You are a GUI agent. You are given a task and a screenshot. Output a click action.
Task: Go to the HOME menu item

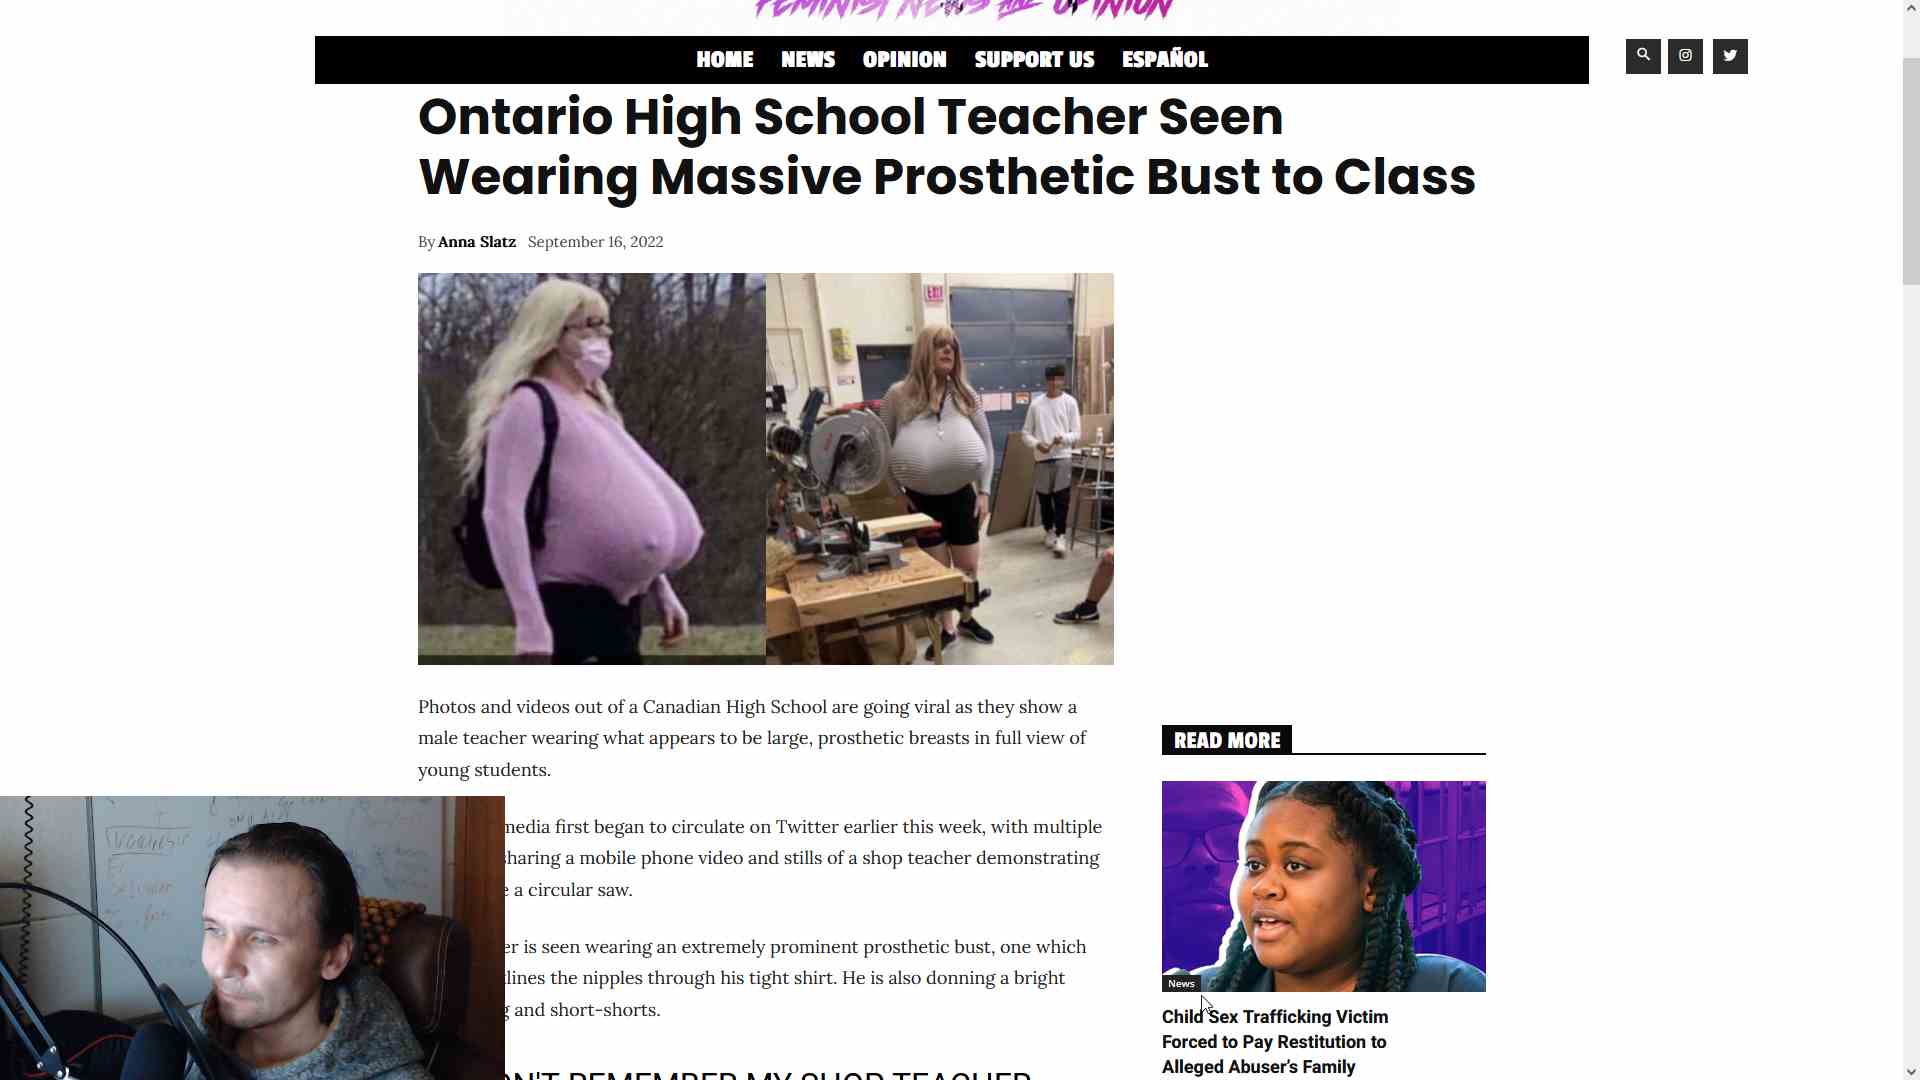[725, 60]
